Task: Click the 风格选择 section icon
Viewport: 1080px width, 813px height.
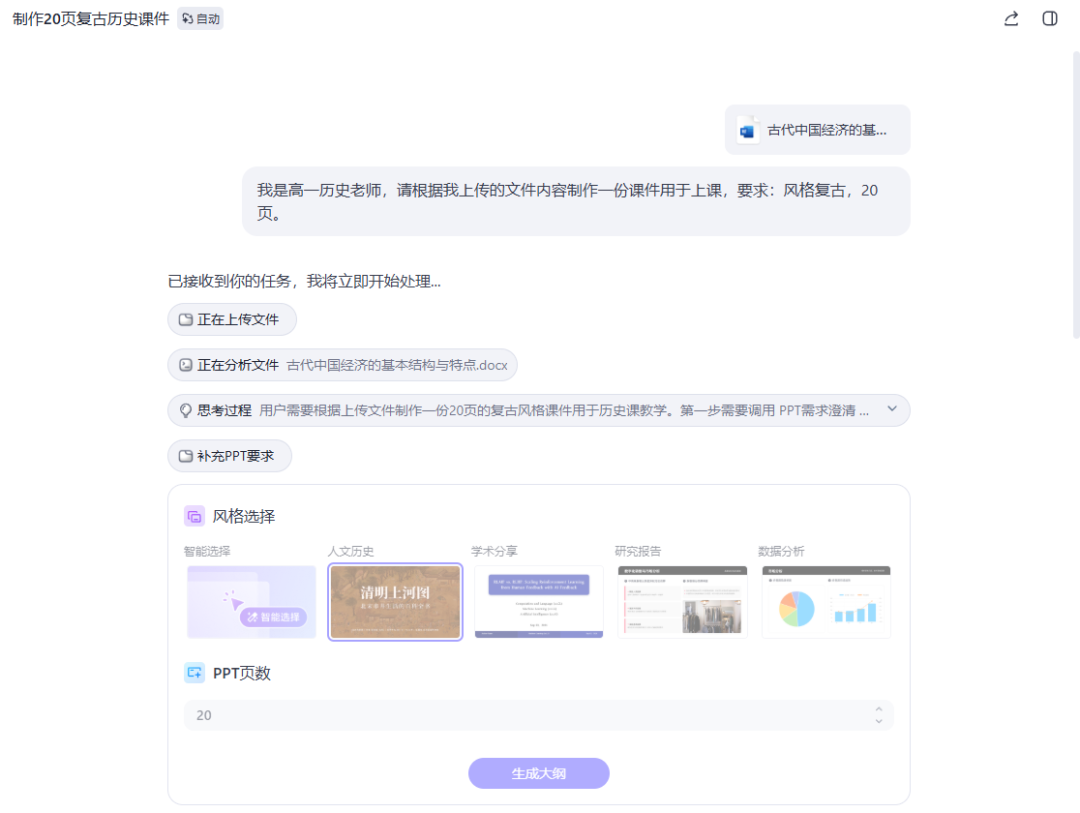Action: point(194,516)
